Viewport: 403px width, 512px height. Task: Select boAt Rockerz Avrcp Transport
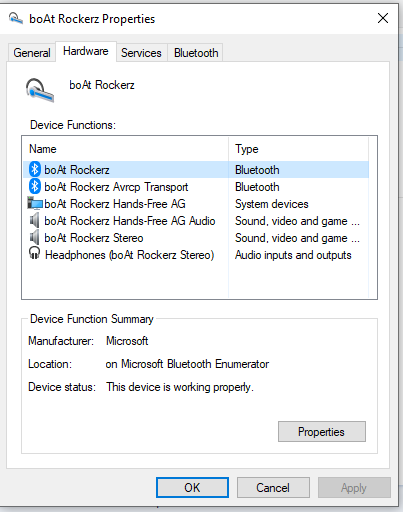coord(116,187)
